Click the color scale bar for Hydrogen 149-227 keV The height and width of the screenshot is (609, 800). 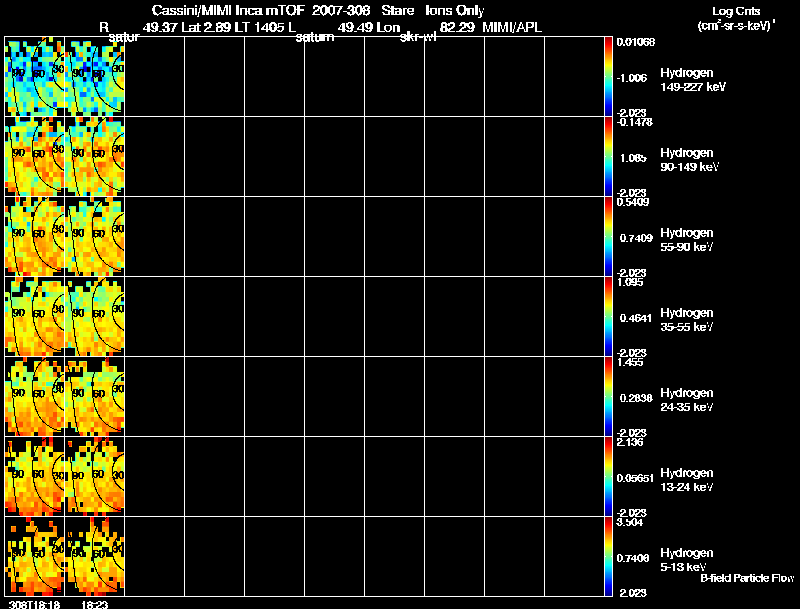(608, 77)
